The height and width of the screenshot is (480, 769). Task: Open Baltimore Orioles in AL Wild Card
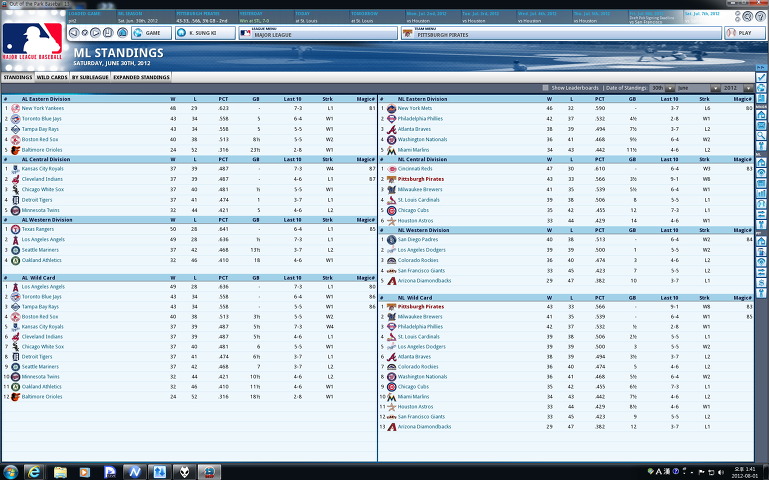(42, 397)
